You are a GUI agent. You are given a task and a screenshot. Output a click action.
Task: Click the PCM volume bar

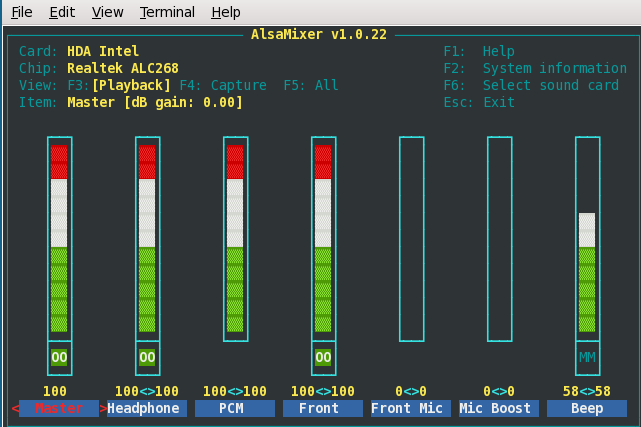[235, 239]
